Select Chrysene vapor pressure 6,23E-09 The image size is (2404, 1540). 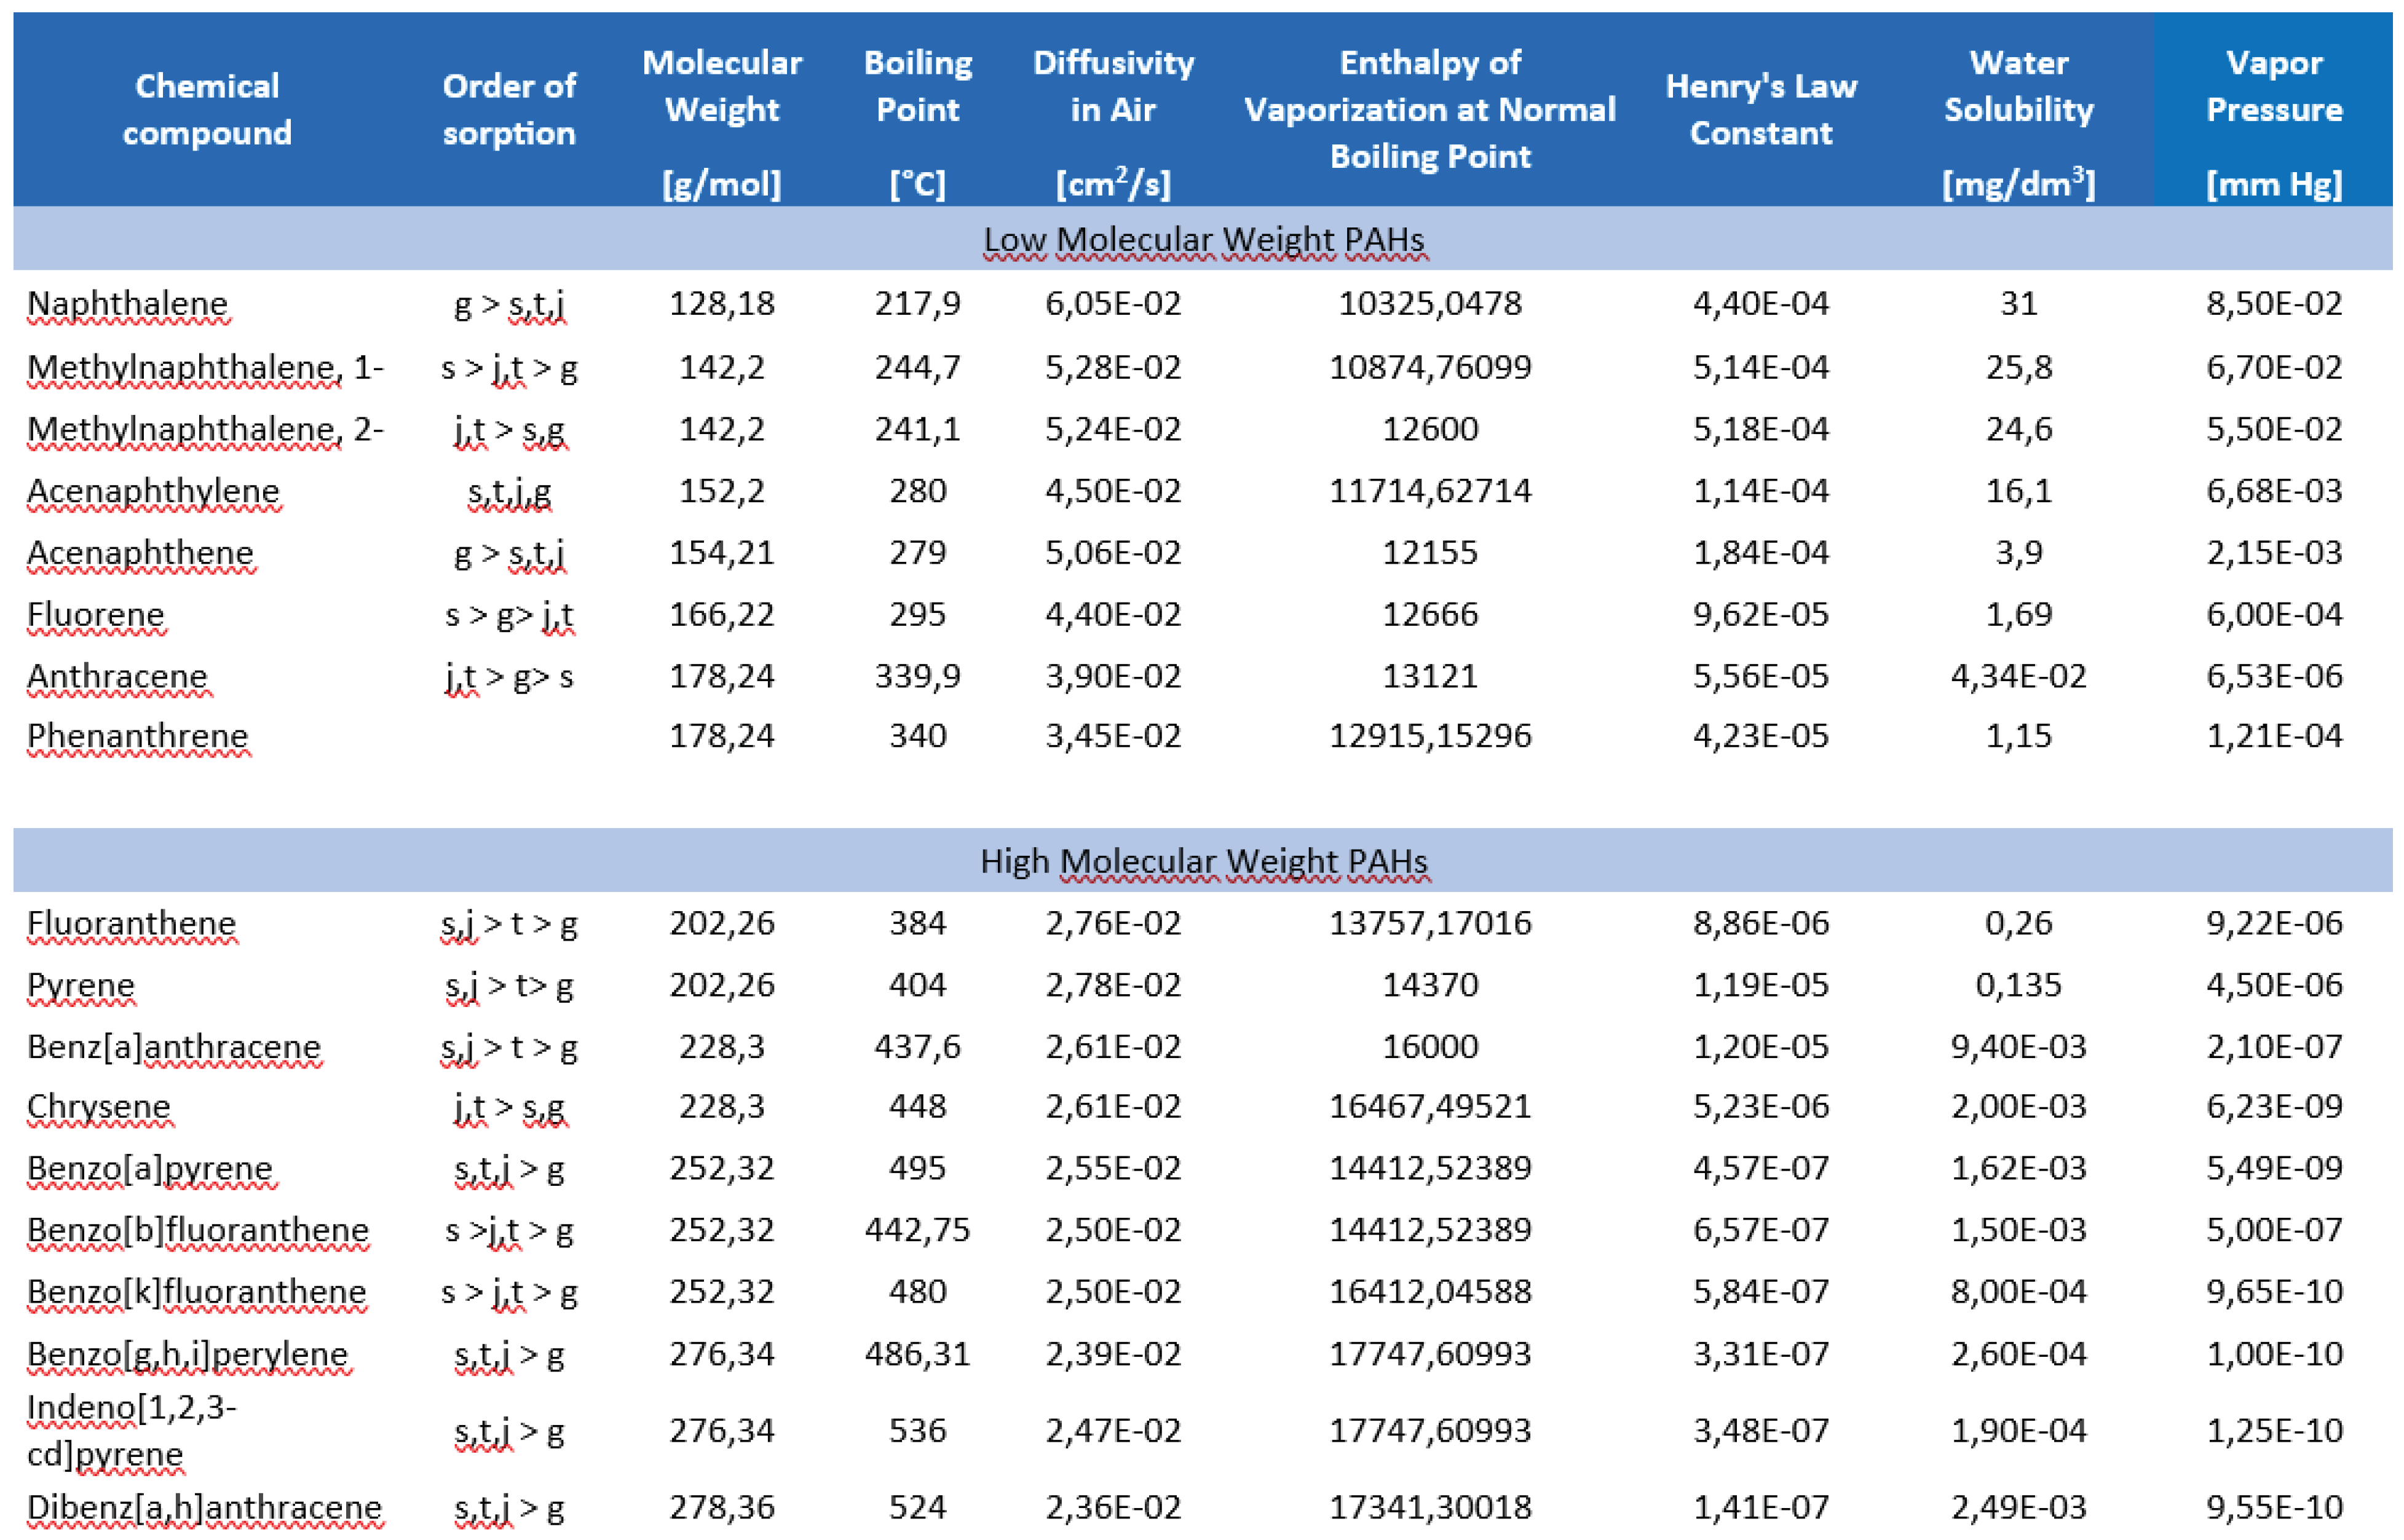coord(2274,1106)
